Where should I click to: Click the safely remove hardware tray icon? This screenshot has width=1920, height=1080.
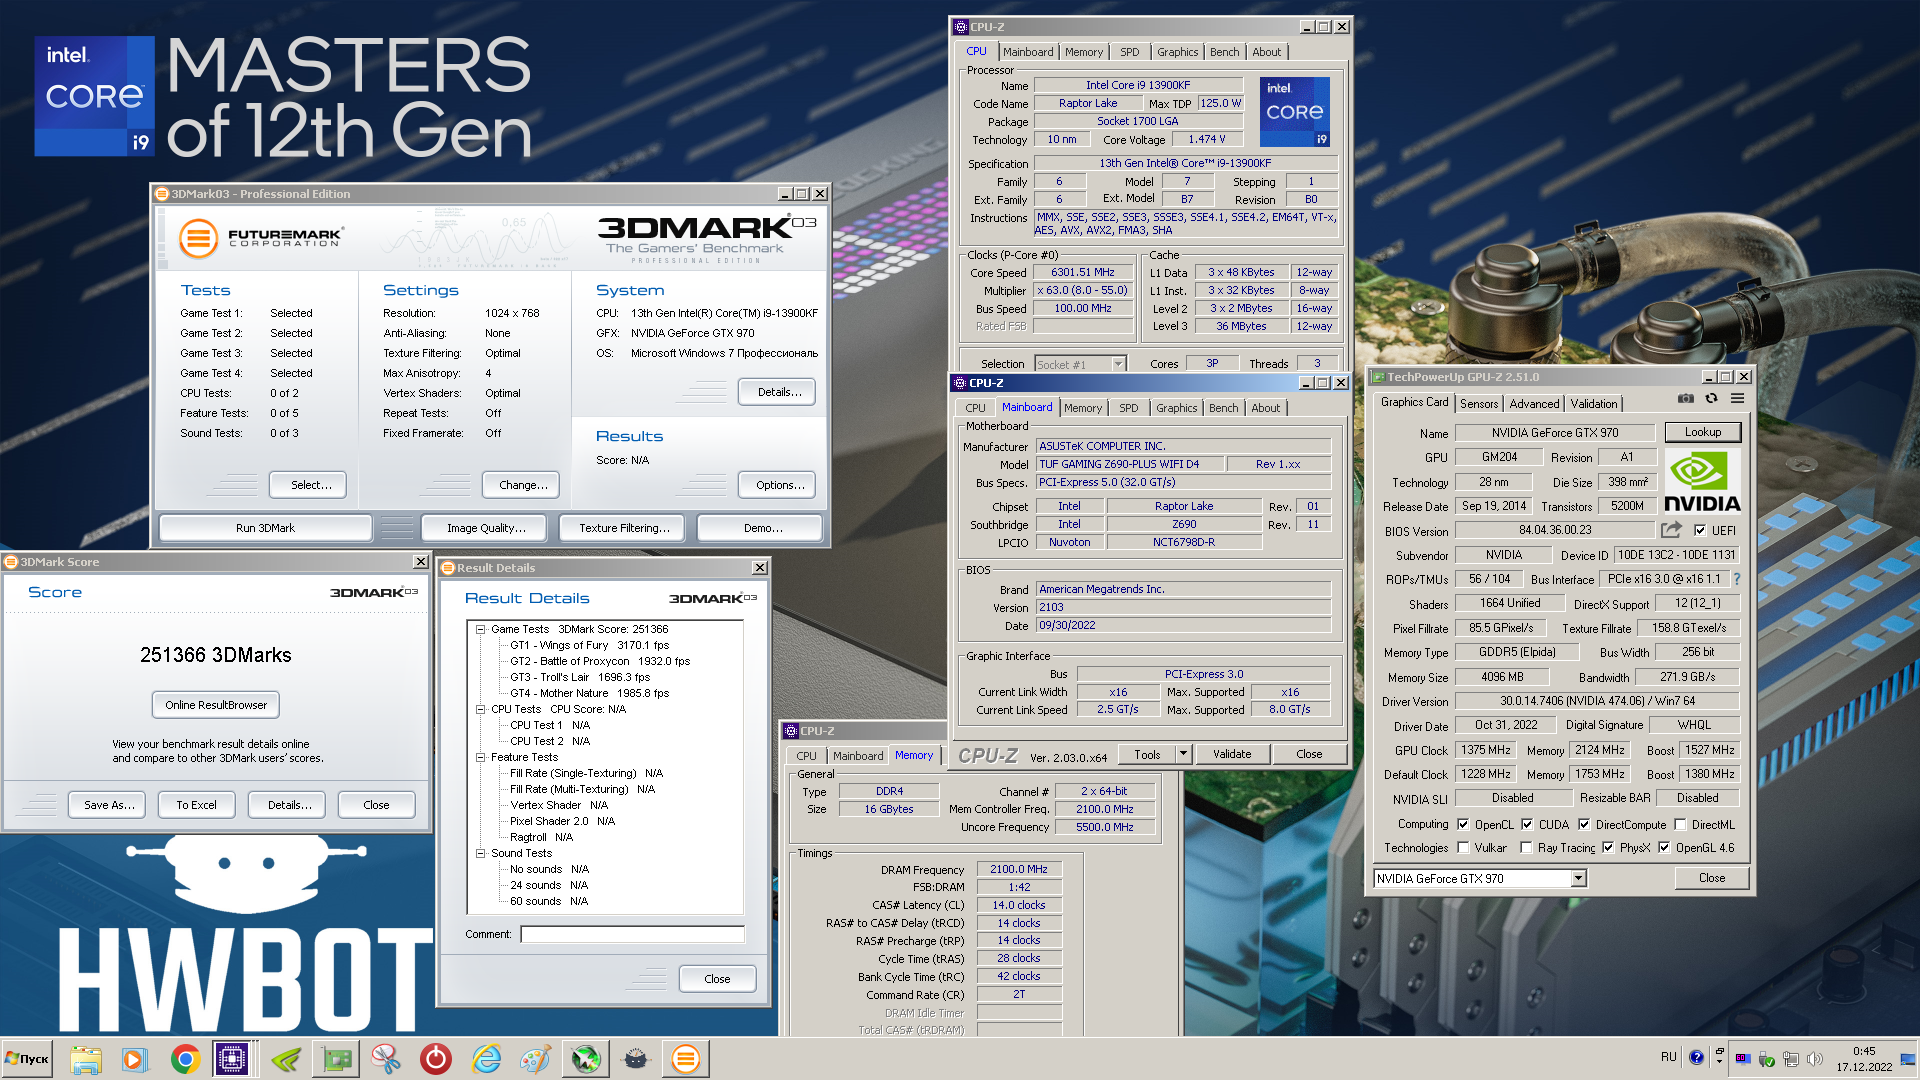[1767, 1058]
